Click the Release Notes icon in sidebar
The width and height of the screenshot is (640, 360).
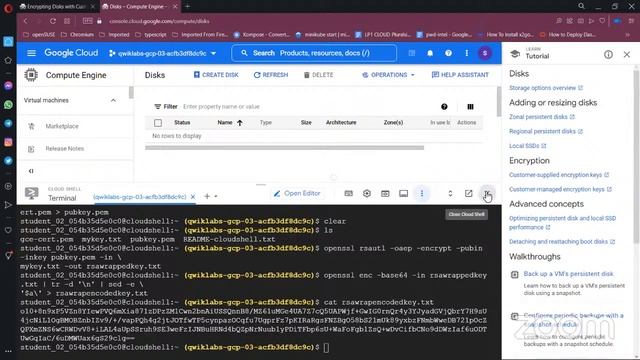[31, 149]
